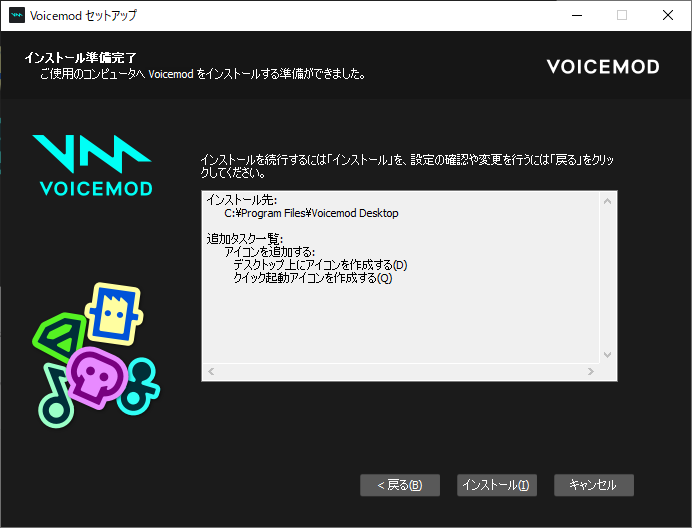
Task: Cancel setup with the キャンセル button
Action: tap(594, 485)
